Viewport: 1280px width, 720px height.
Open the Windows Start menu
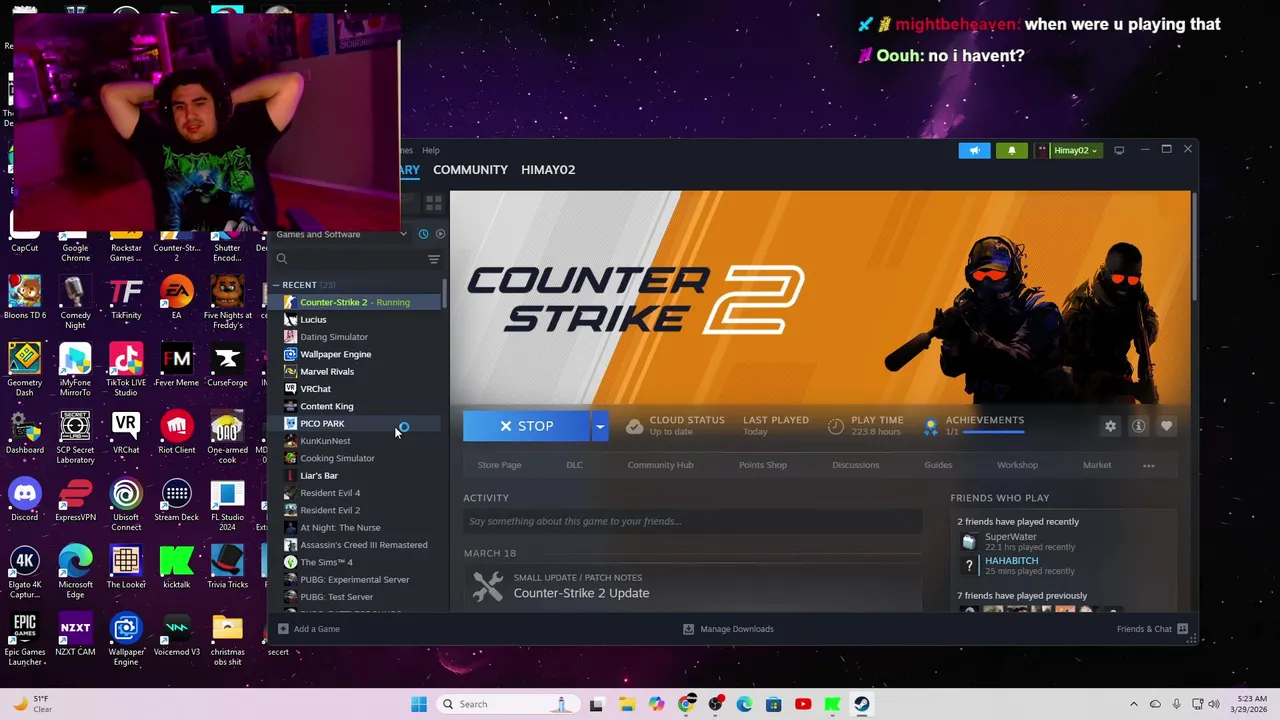click(419, 704)
